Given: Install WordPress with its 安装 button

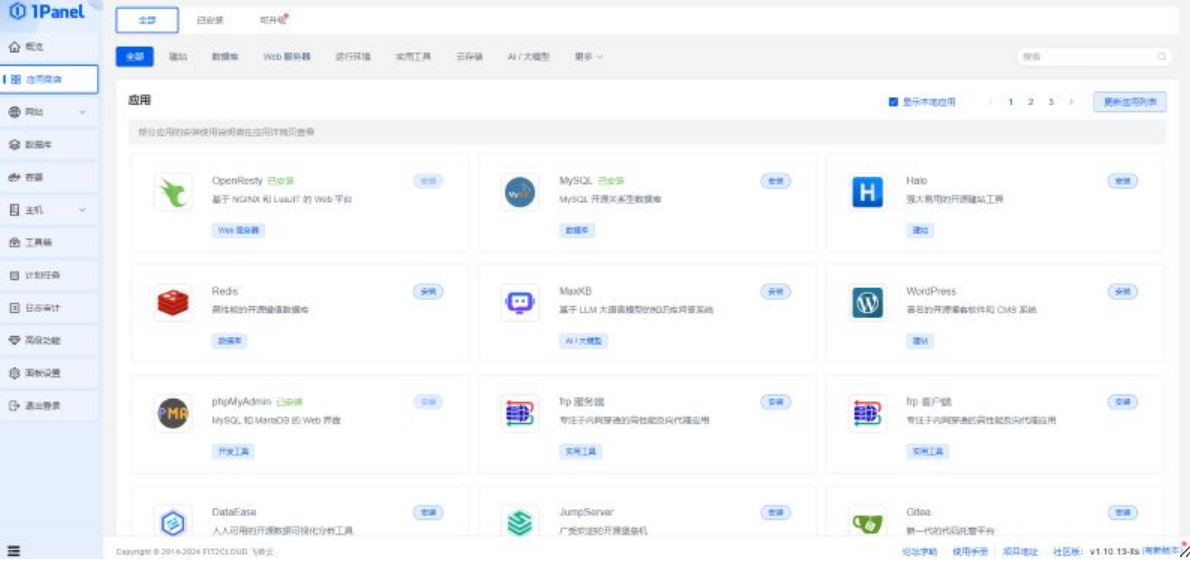Looking at the screenshot, I should pos(1122,291).
